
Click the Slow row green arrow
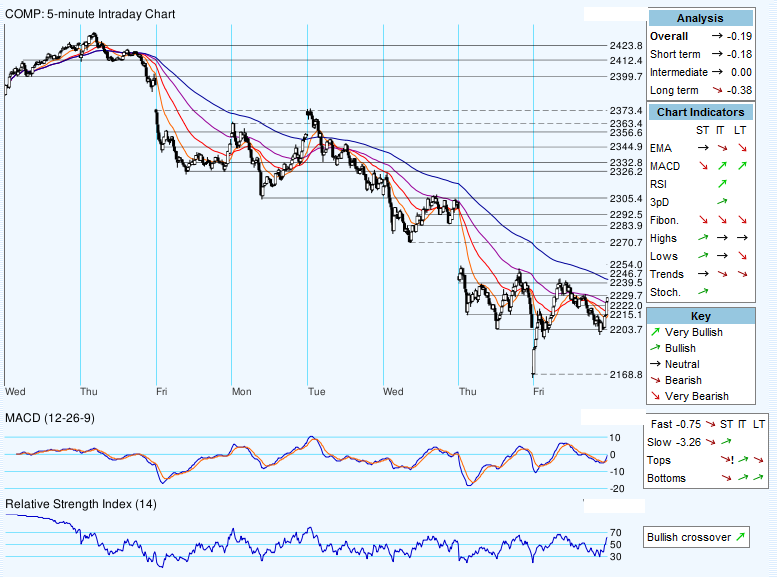pyautogui.click(x=726, y=442)
